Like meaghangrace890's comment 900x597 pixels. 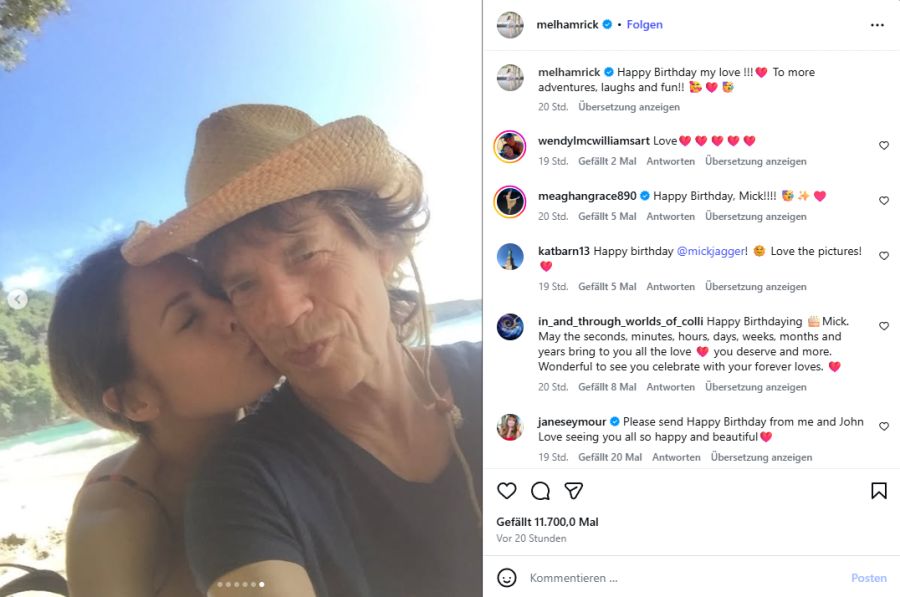(x=884, y=201)
